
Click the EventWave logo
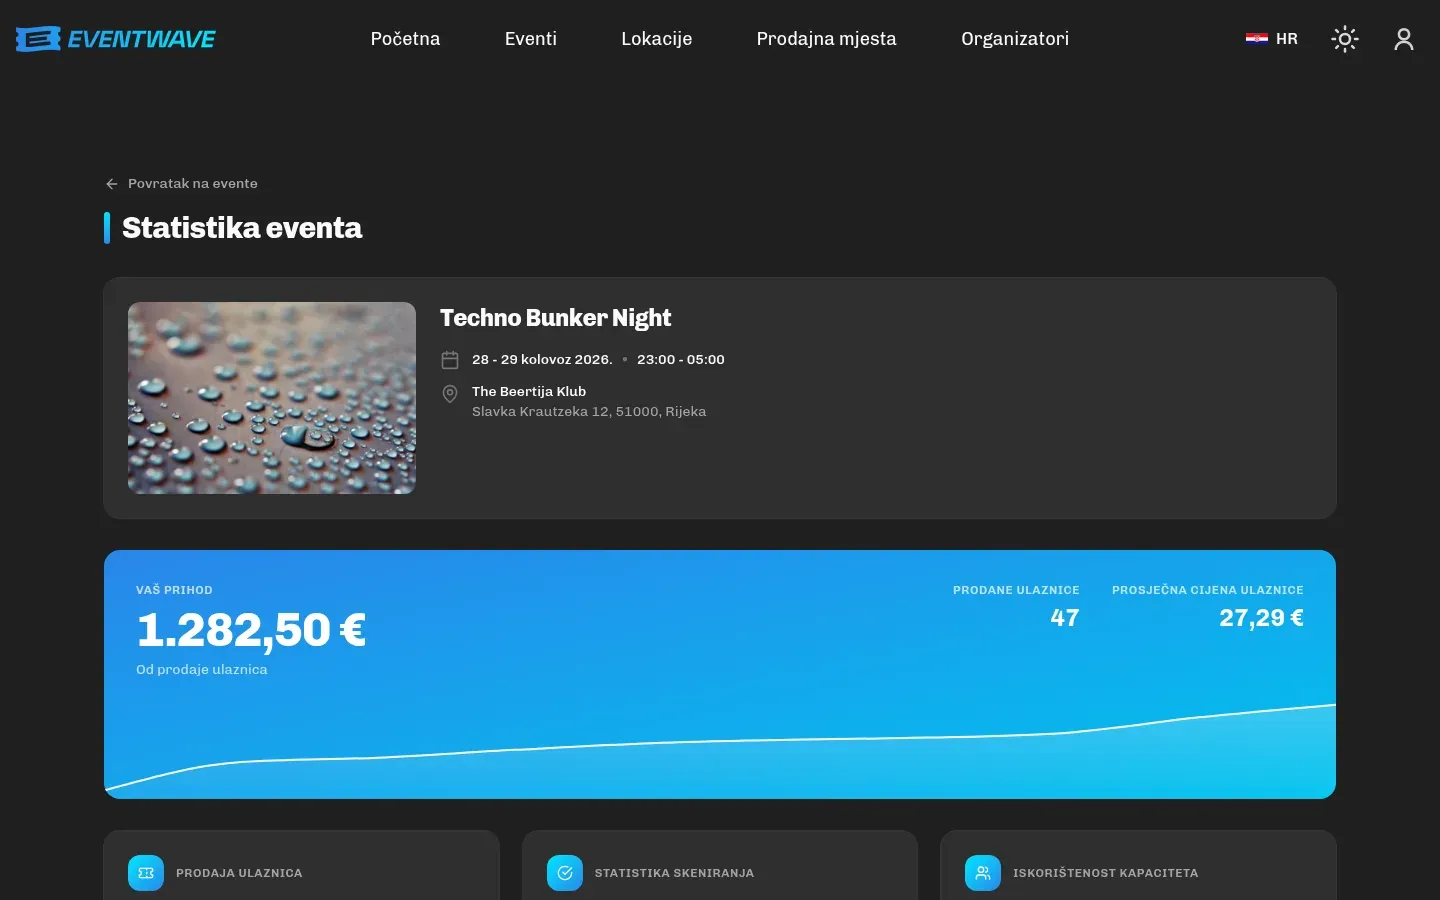tap(116, 39)
